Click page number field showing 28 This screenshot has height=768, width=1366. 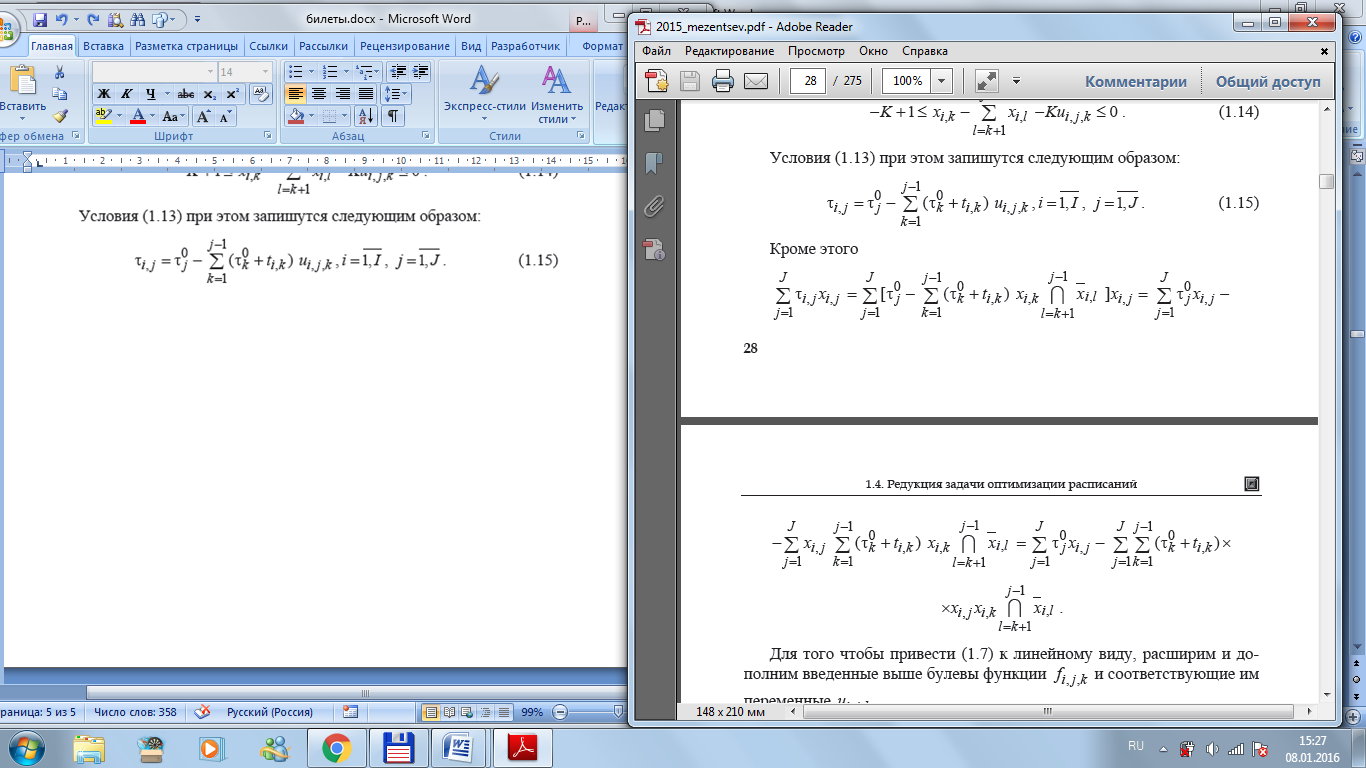click(x=807, y=81)
